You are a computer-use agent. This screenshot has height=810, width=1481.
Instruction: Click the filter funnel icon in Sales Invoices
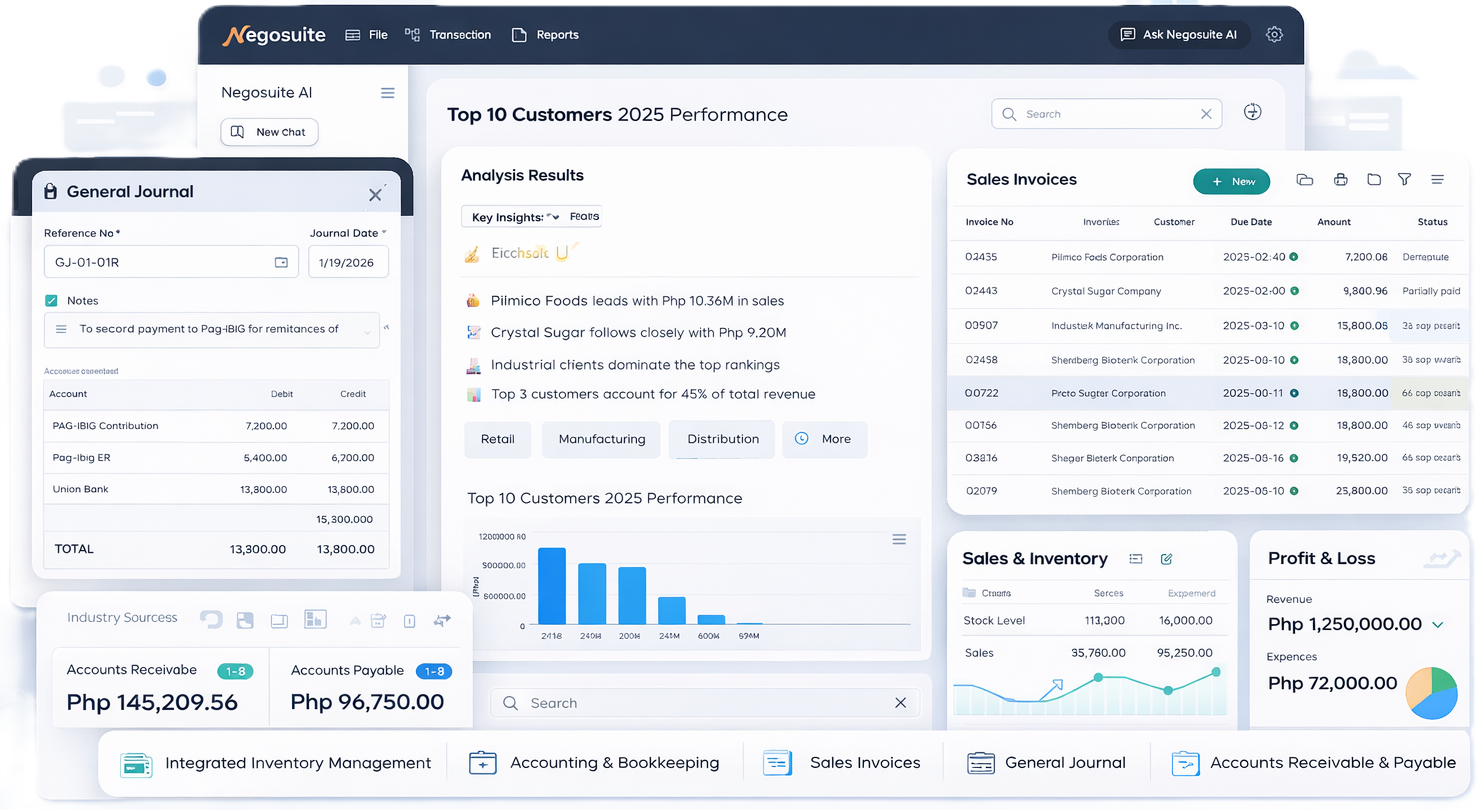pyautogui.click(x=1404, y=180)
